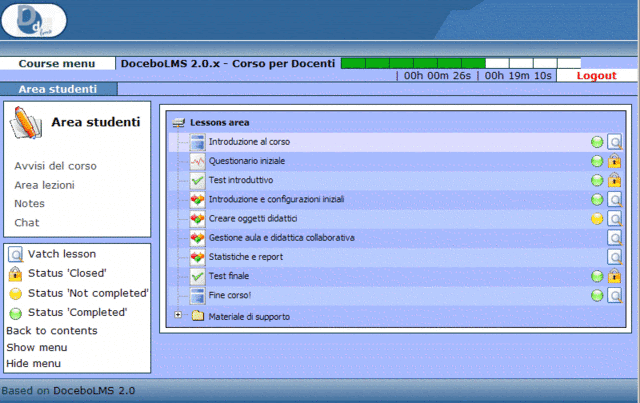Image resolution: width=640 pixels, height=403 pixels.
Task: Click the green course progress bar
Action: click(x=461, y=63)
